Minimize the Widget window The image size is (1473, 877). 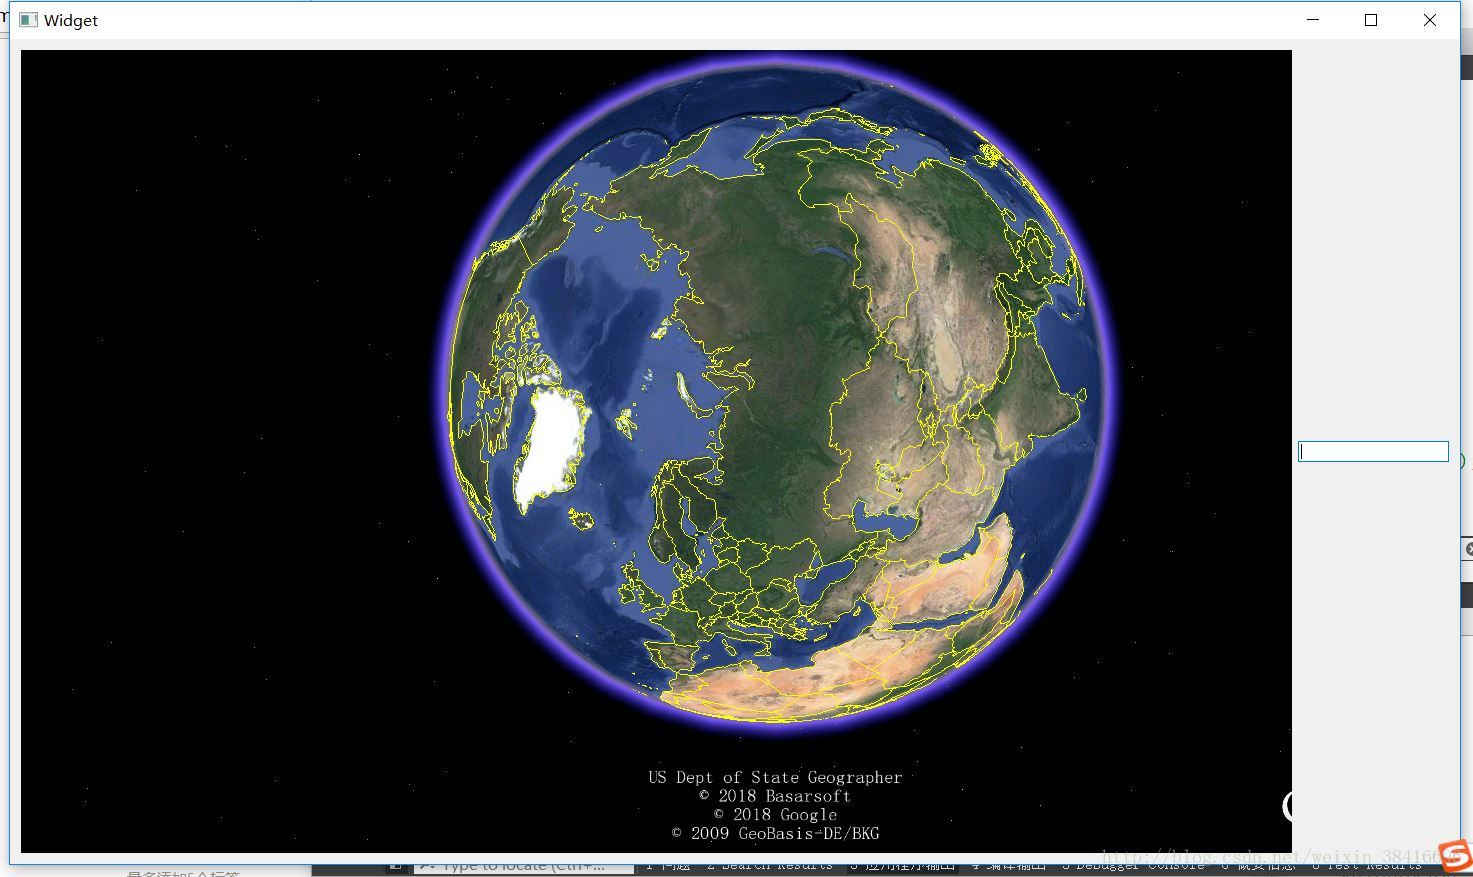[x=1313, y=20]
